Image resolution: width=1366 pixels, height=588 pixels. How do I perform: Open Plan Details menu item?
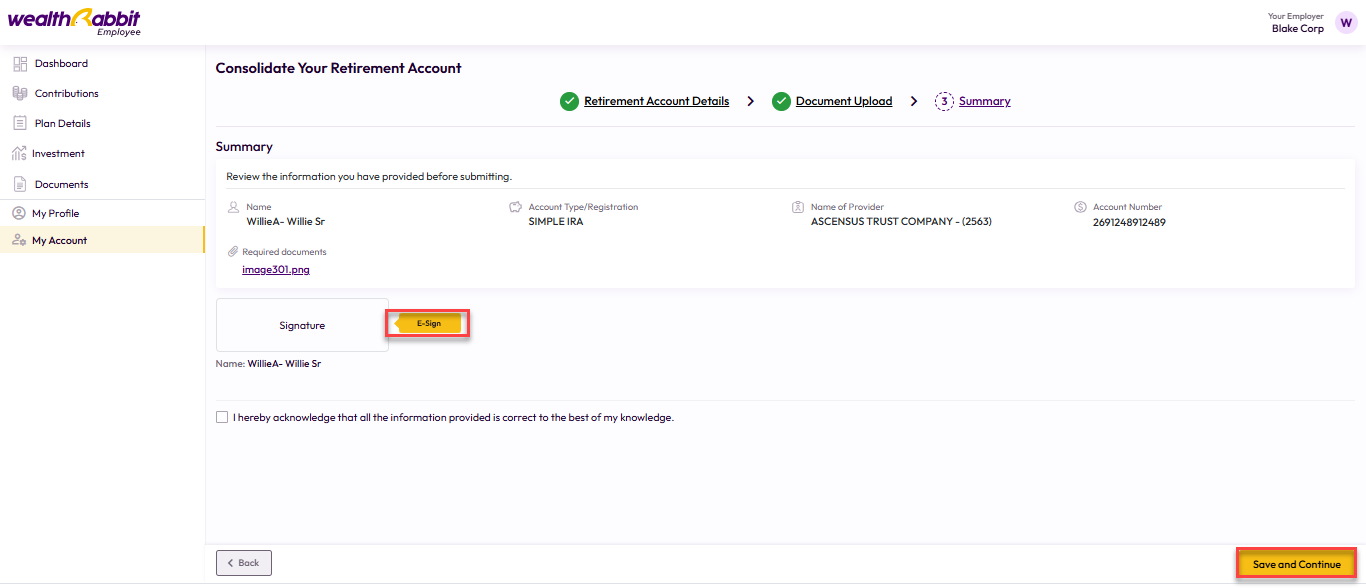[x=63, y=124]
